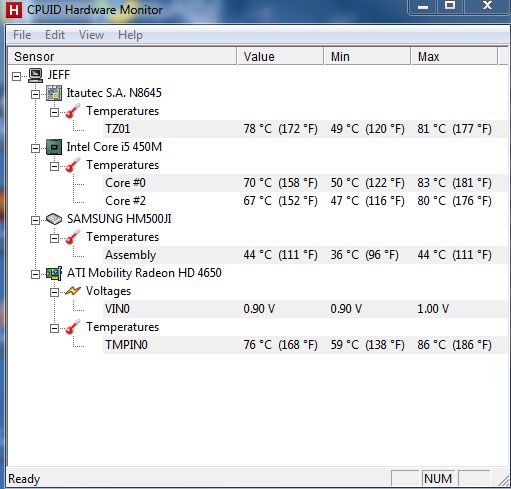The width and height of the screenshot is (511, 489).
Task: Click TMPIN0 min 59 °C (138 °F)
Action: (367, 345)
